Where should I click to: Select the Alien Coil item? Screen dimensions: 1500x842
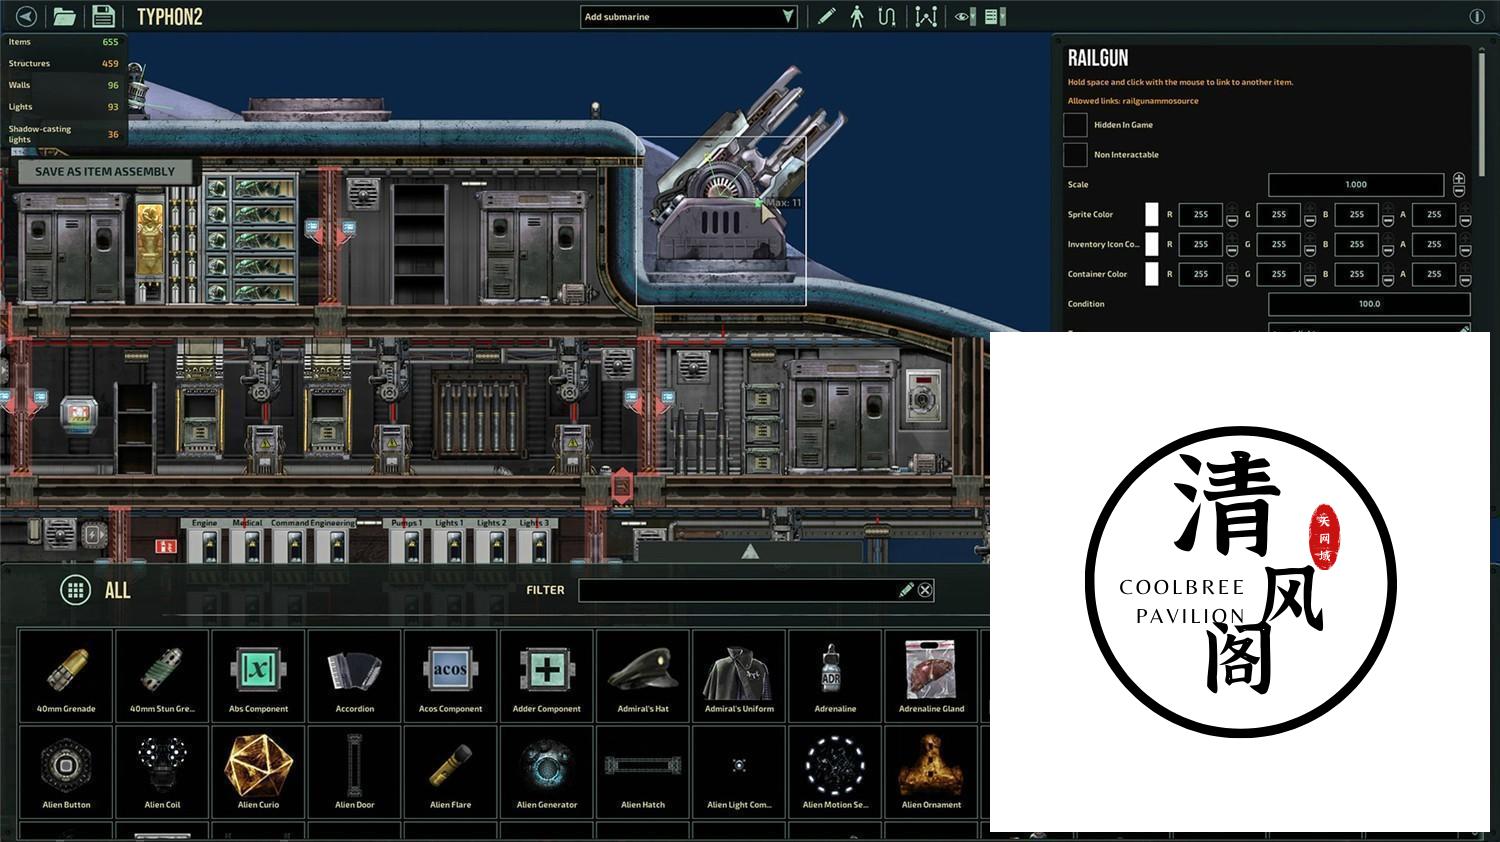[162, 771]
